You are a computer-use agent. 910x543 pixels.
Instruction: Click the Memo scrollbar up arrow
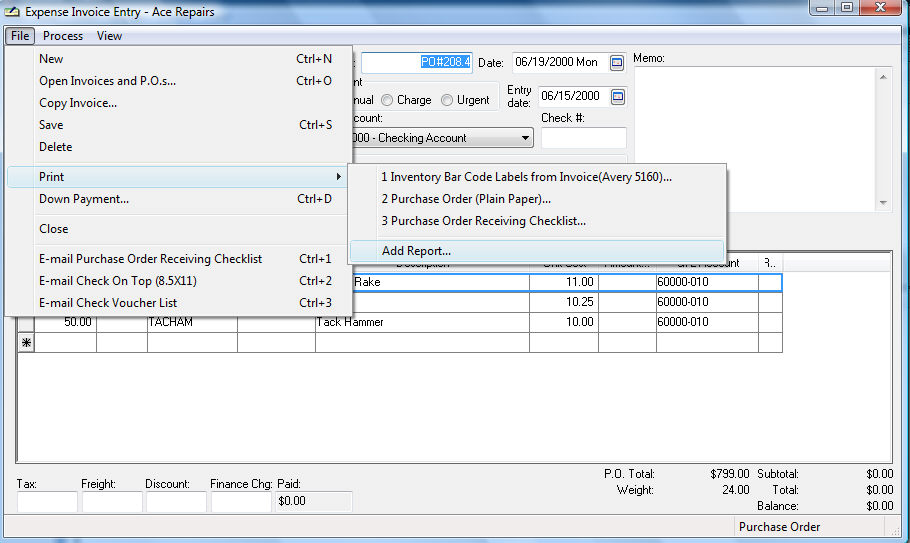[882, 76]
